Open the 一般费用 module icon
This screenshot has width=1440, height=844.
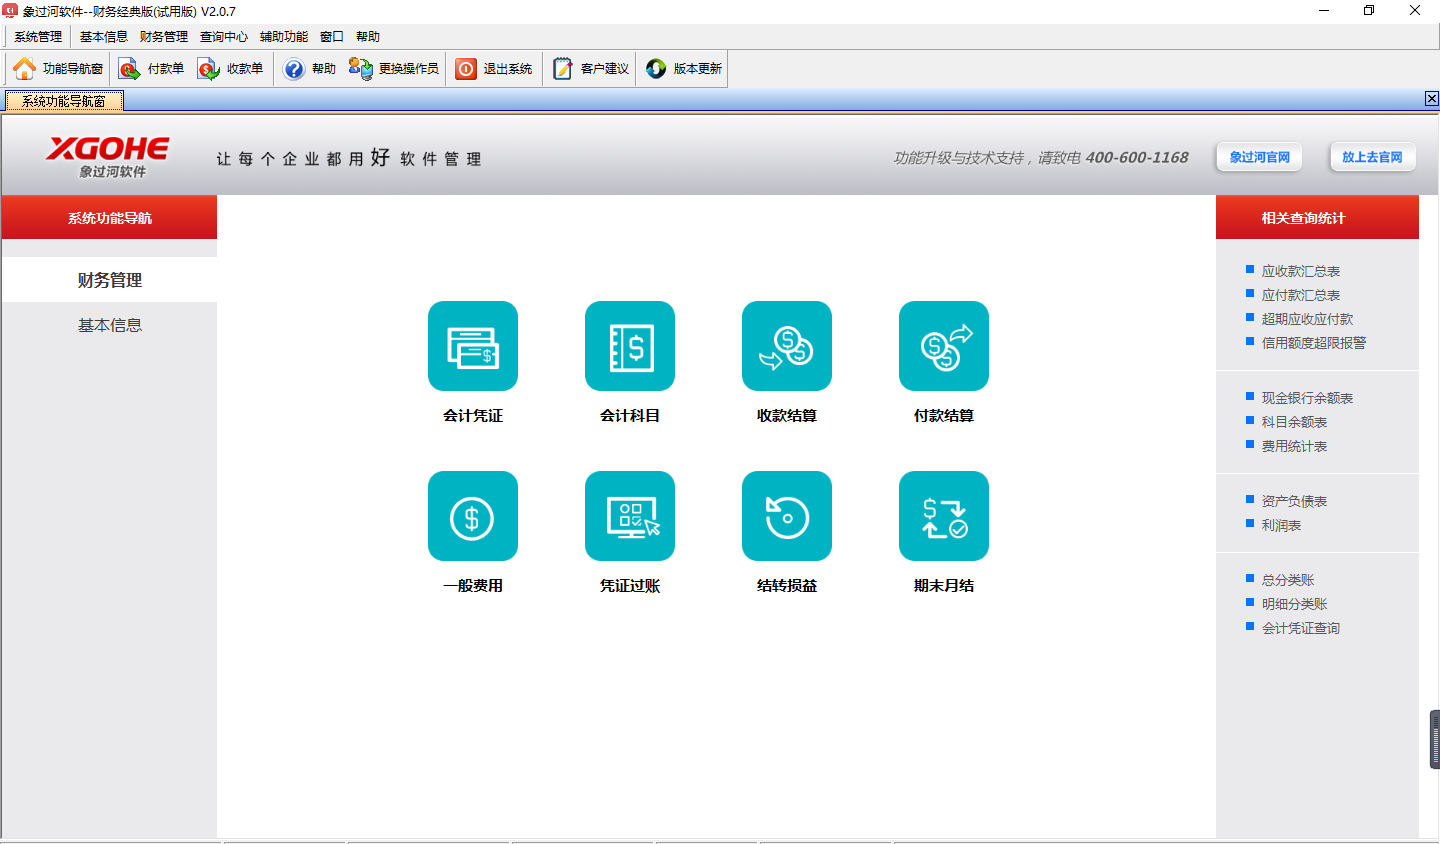point(473,516)
